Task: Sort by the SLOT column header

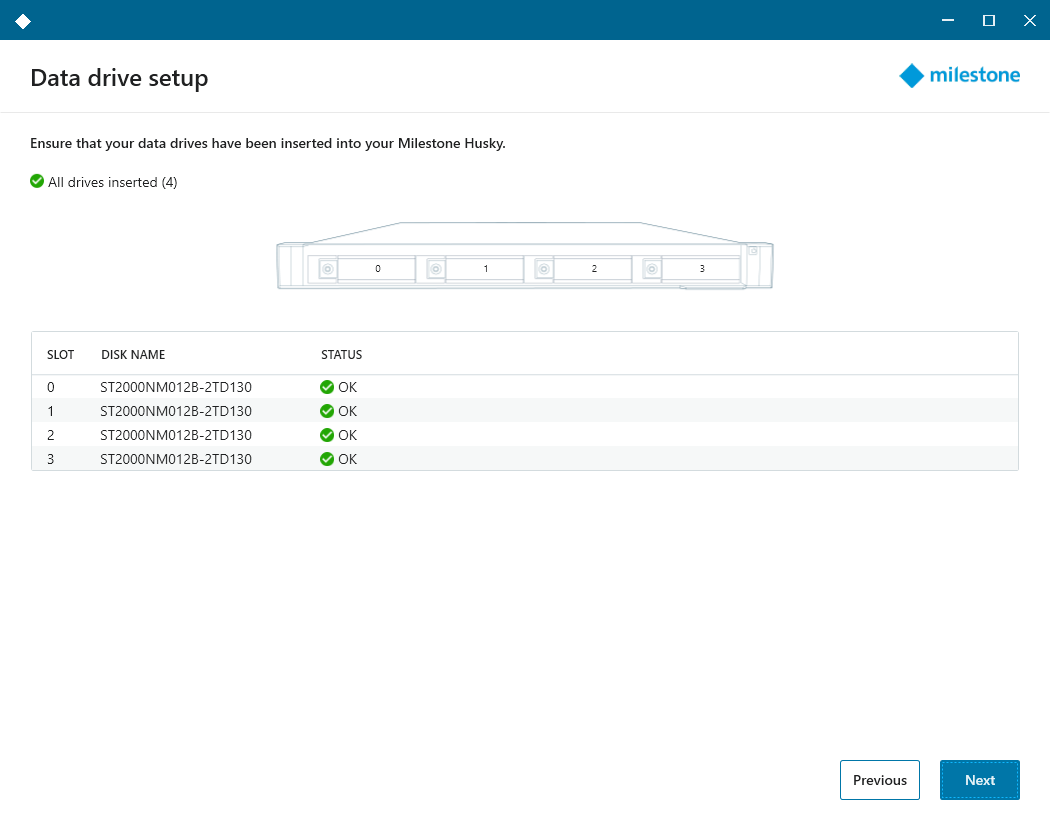Action: pyautogui.click(x=60, y=355)
